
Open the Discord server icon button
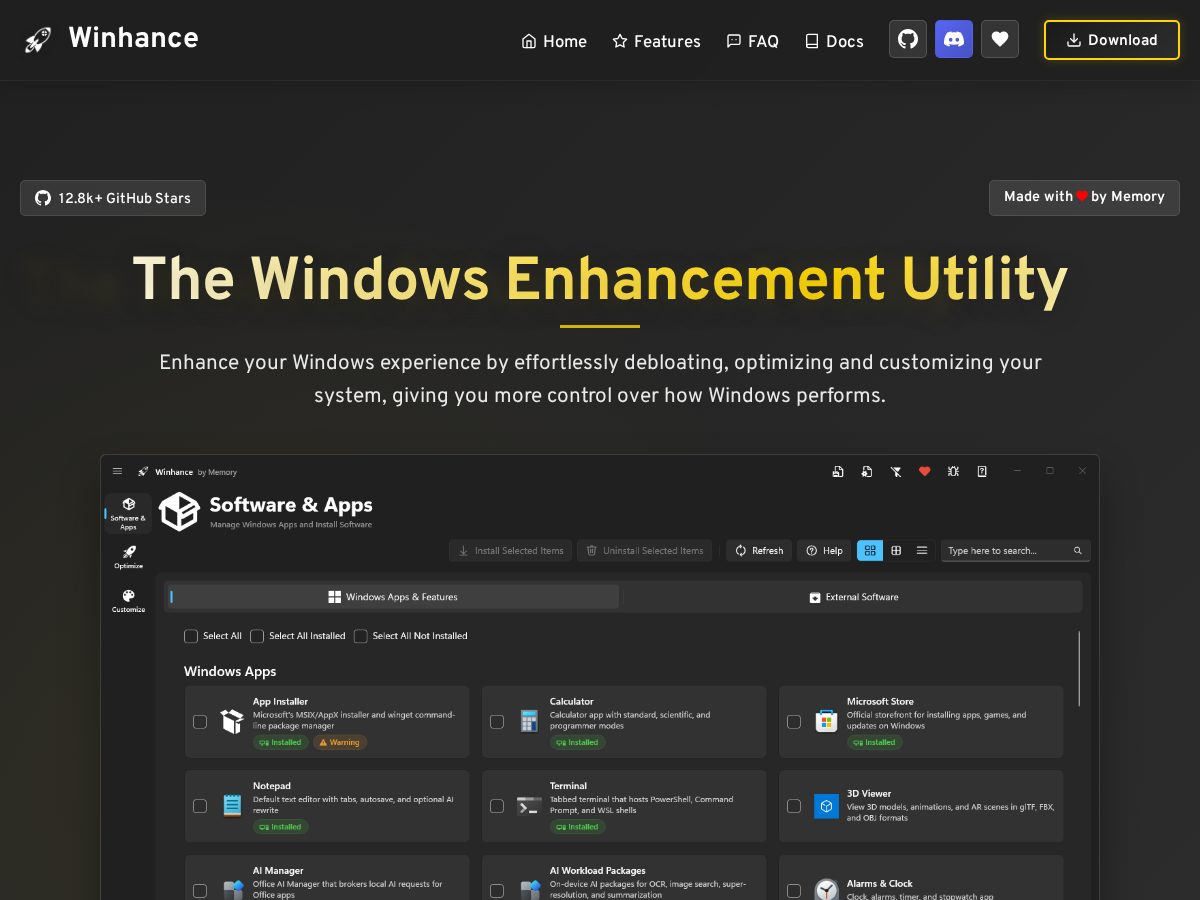point(954,40)
